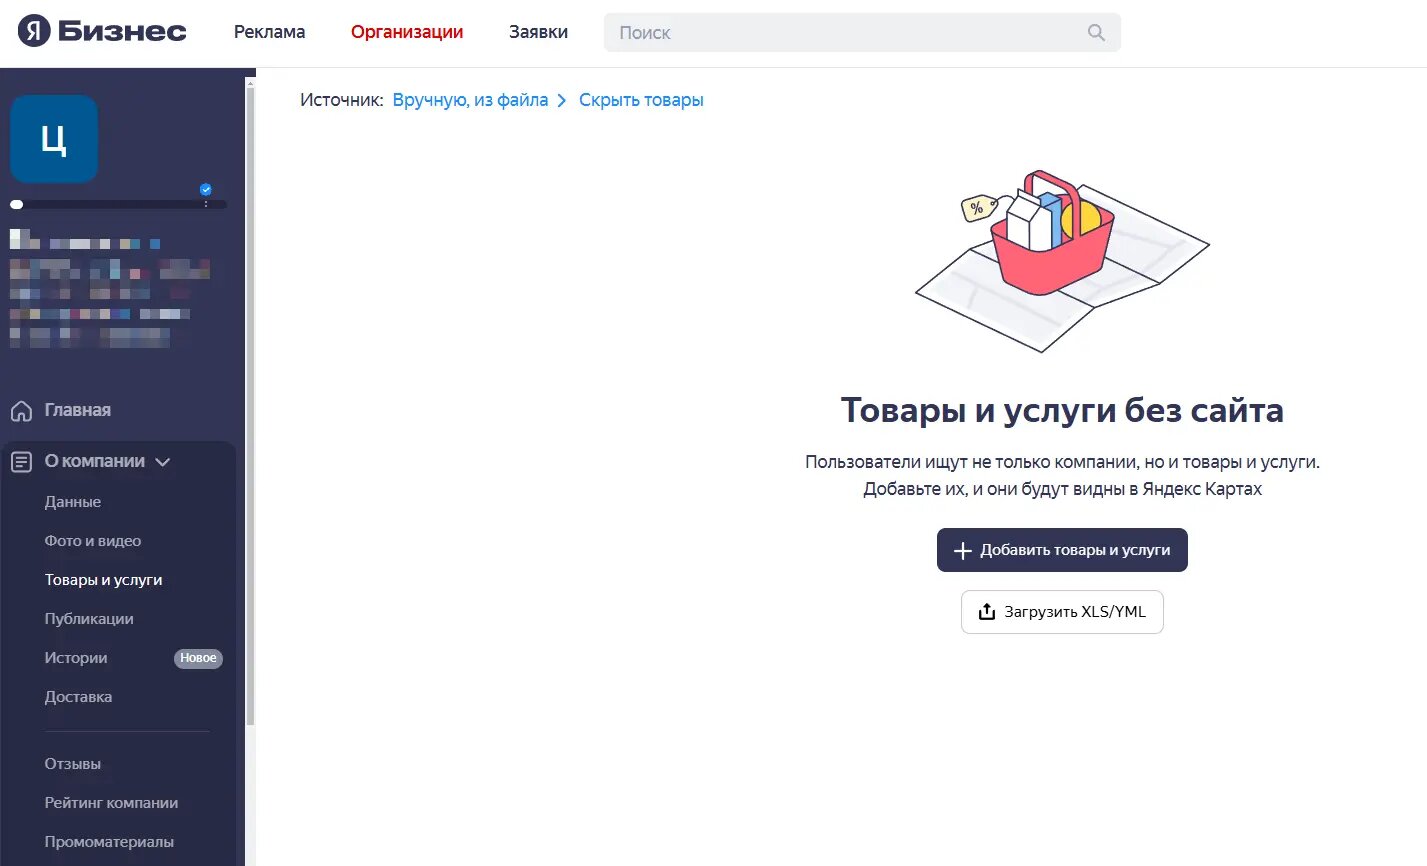The height and width of the screenshot is (866, 1427).
Task: Click the profile completion progress bar
Action: 118,204
